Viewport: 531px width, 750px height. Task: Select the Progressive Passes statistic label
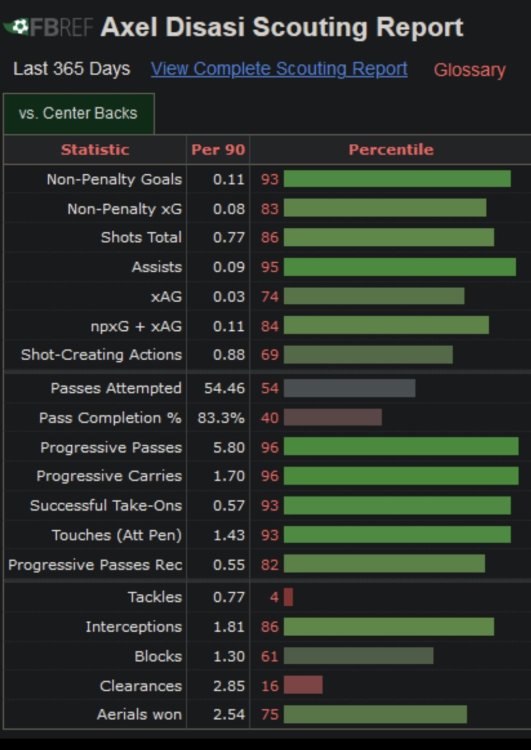pyautogui.click(x=111, y=447)
